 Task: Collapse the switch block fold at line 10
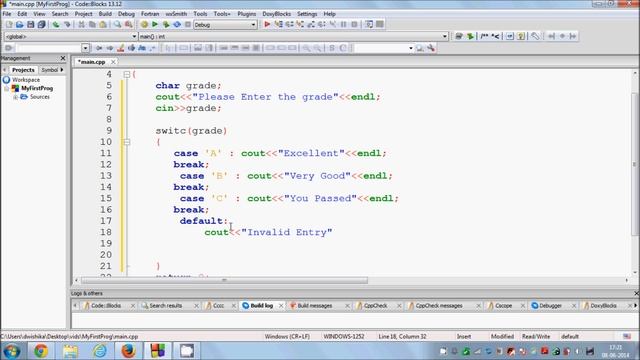click(127, 142)
